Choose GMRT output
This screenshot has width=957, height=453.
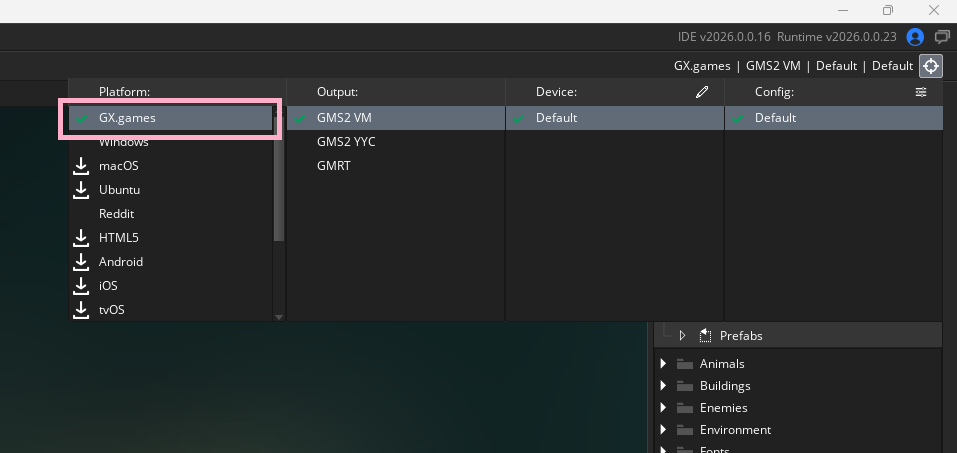395,166
